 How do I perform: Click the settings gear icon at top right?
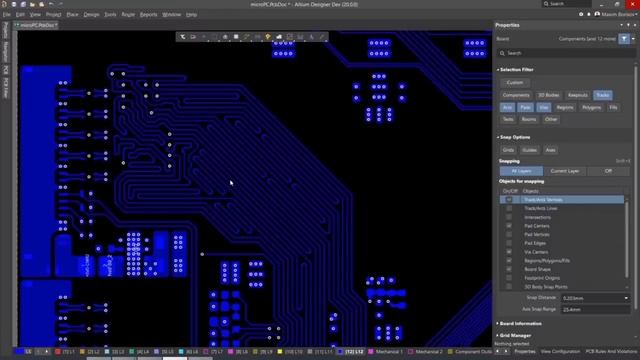click(x=581, y=14)
